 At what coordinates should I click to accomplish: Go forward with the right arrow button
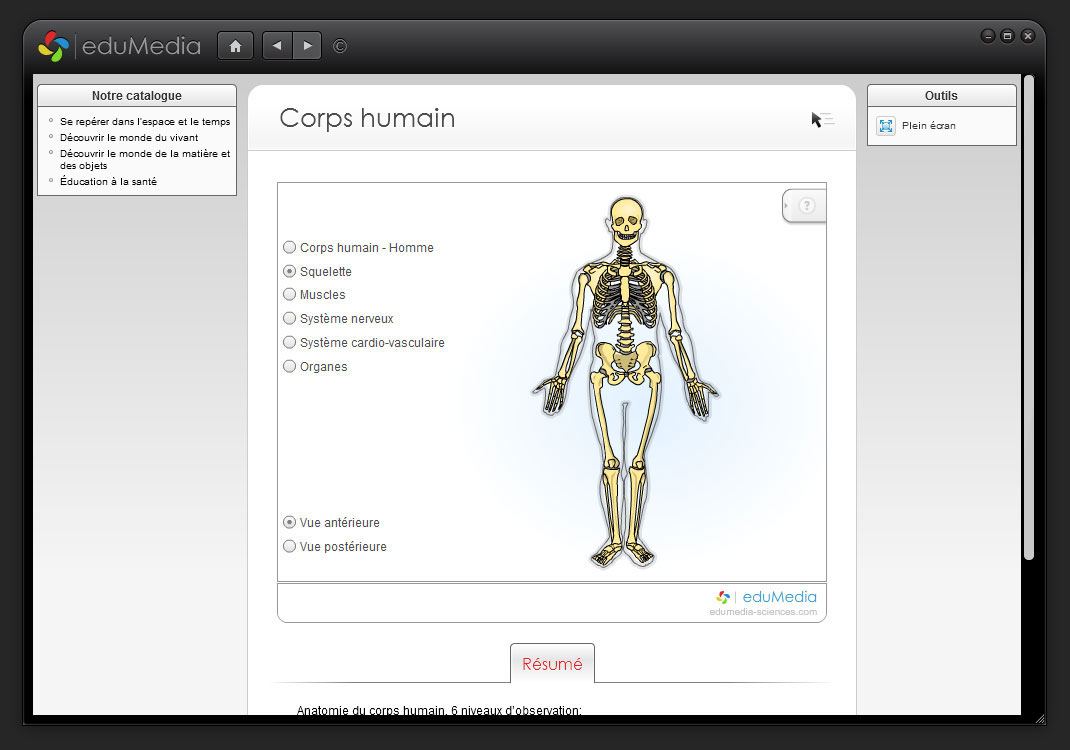click(x=307, y=46)
